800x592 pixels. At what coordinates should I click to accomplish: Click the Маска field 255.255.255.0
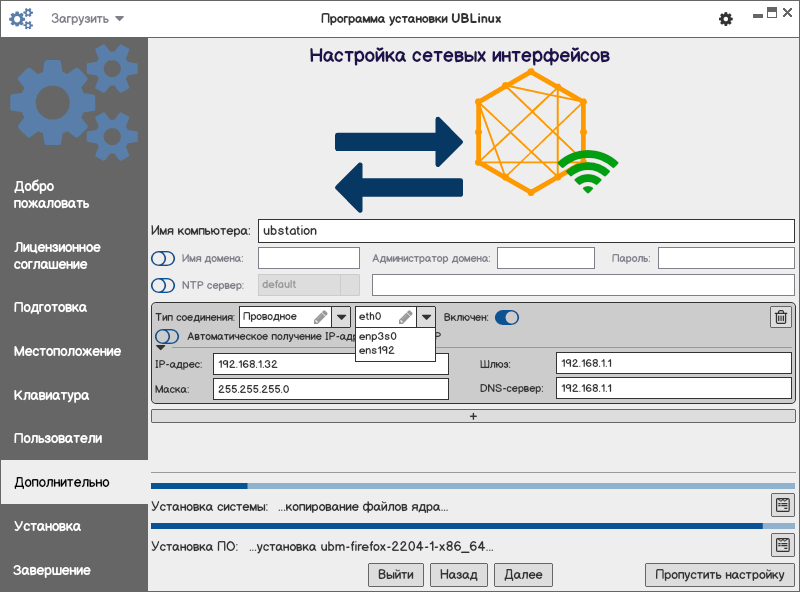click(331, 389)
